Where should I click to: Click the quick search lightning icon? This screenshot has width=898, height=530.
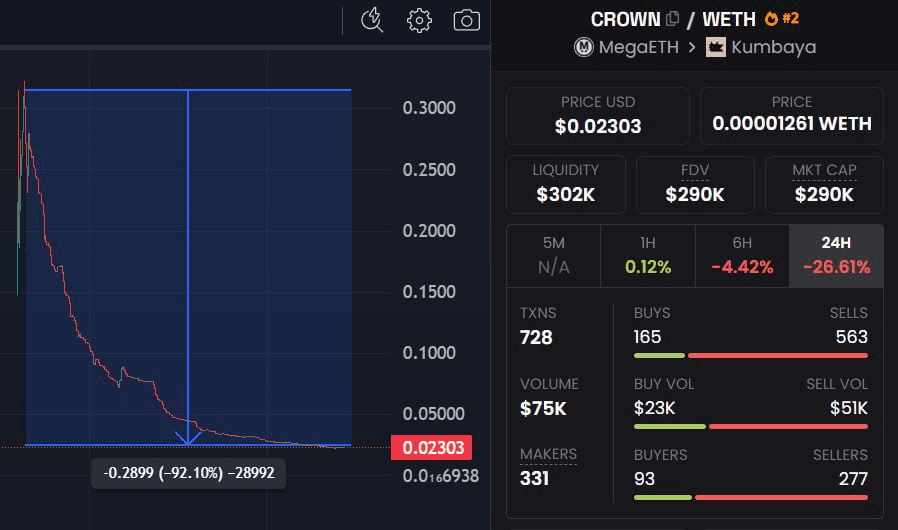pyautogui.click(x=372, y=20)
